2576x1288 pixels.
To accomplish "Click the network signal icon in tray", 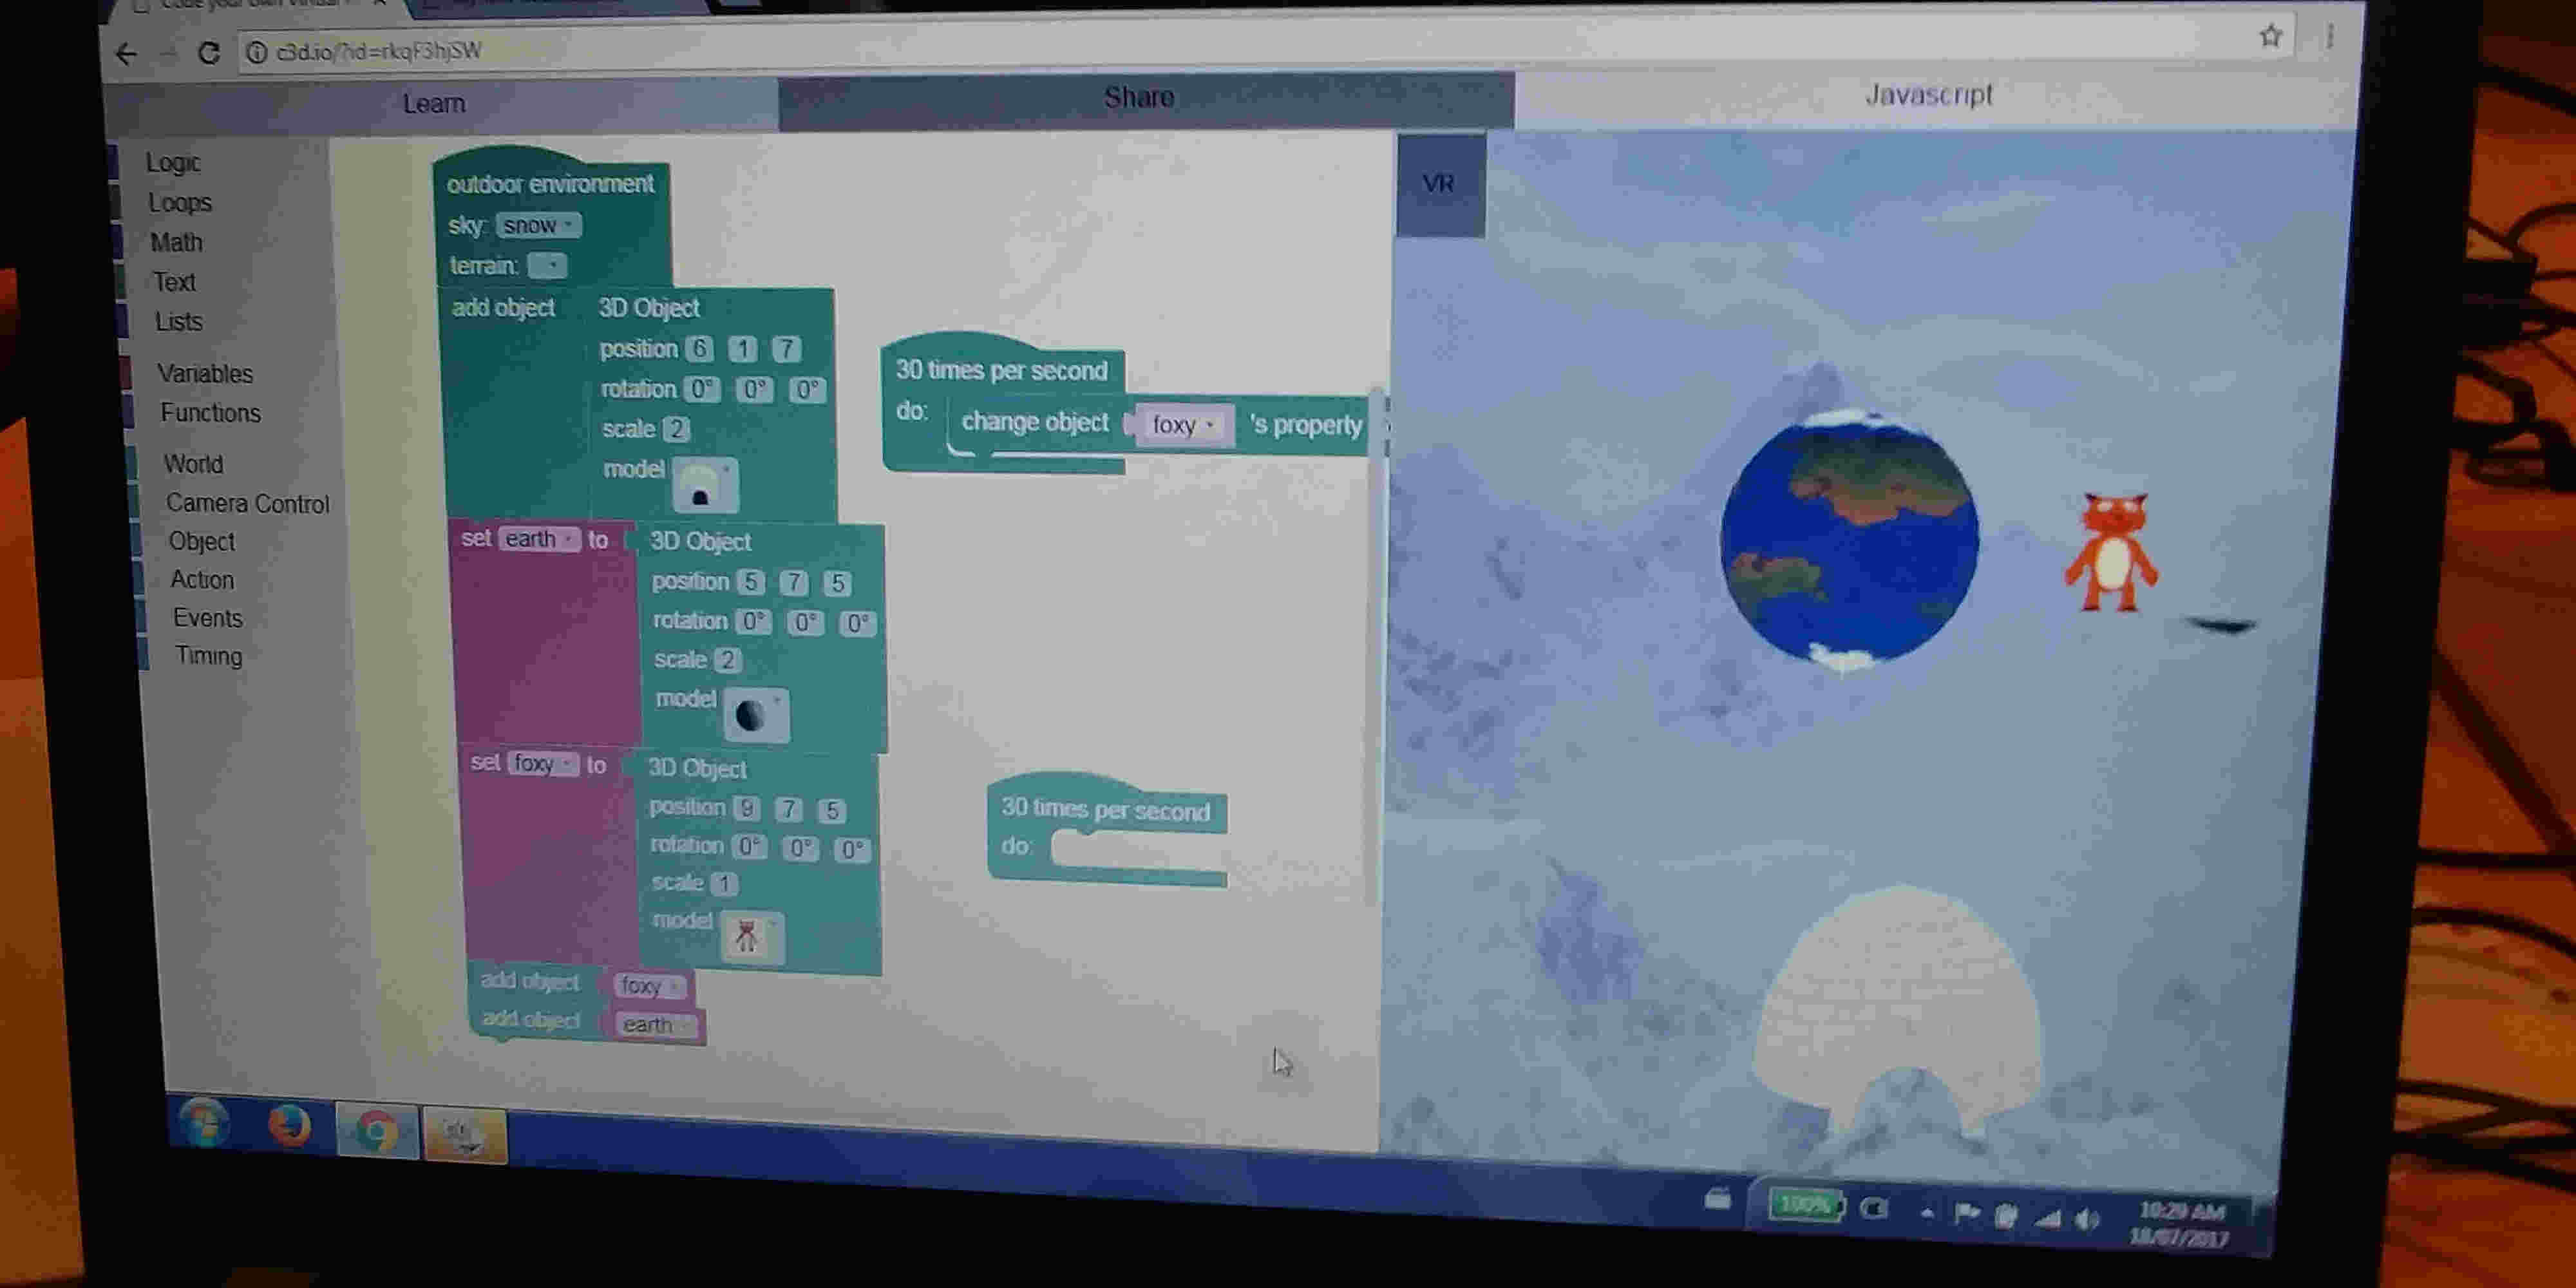I will pyautogui.click(x=2048, y=1218).
